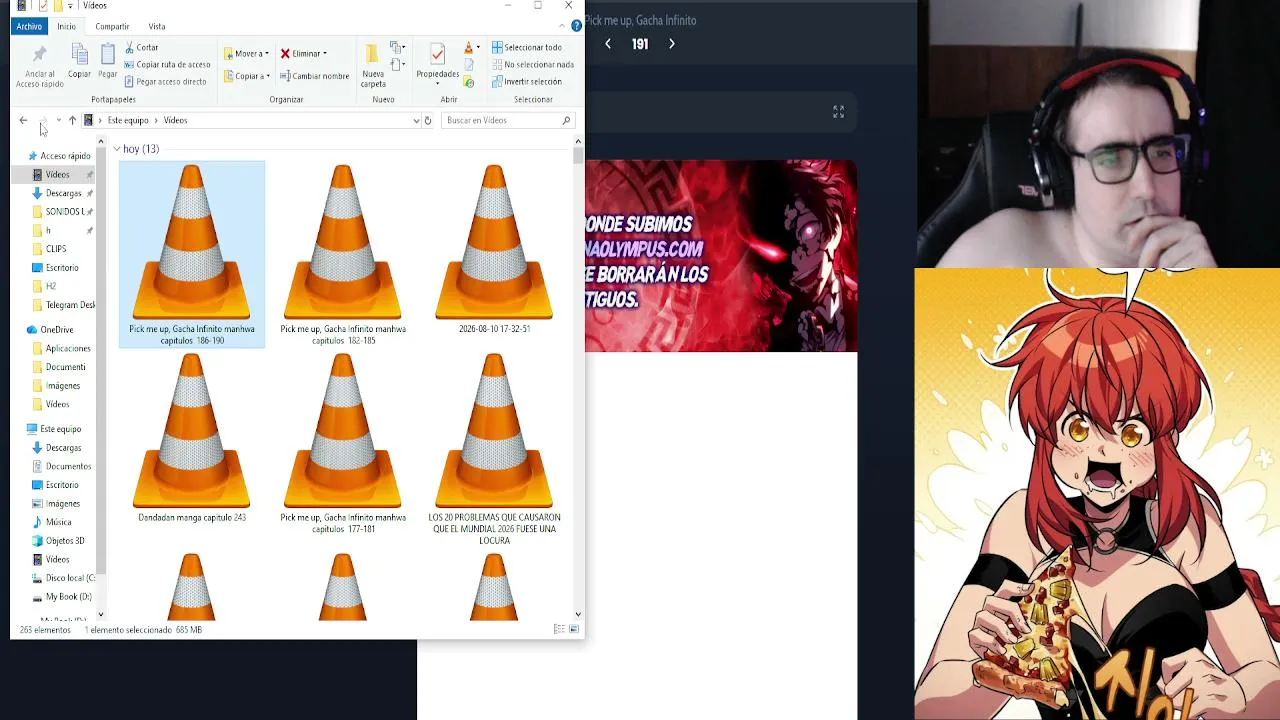This screenshot has height=720, width=1280.
Task: Open recent locations dropdown next to forward arrow
Action: (58, 120)
